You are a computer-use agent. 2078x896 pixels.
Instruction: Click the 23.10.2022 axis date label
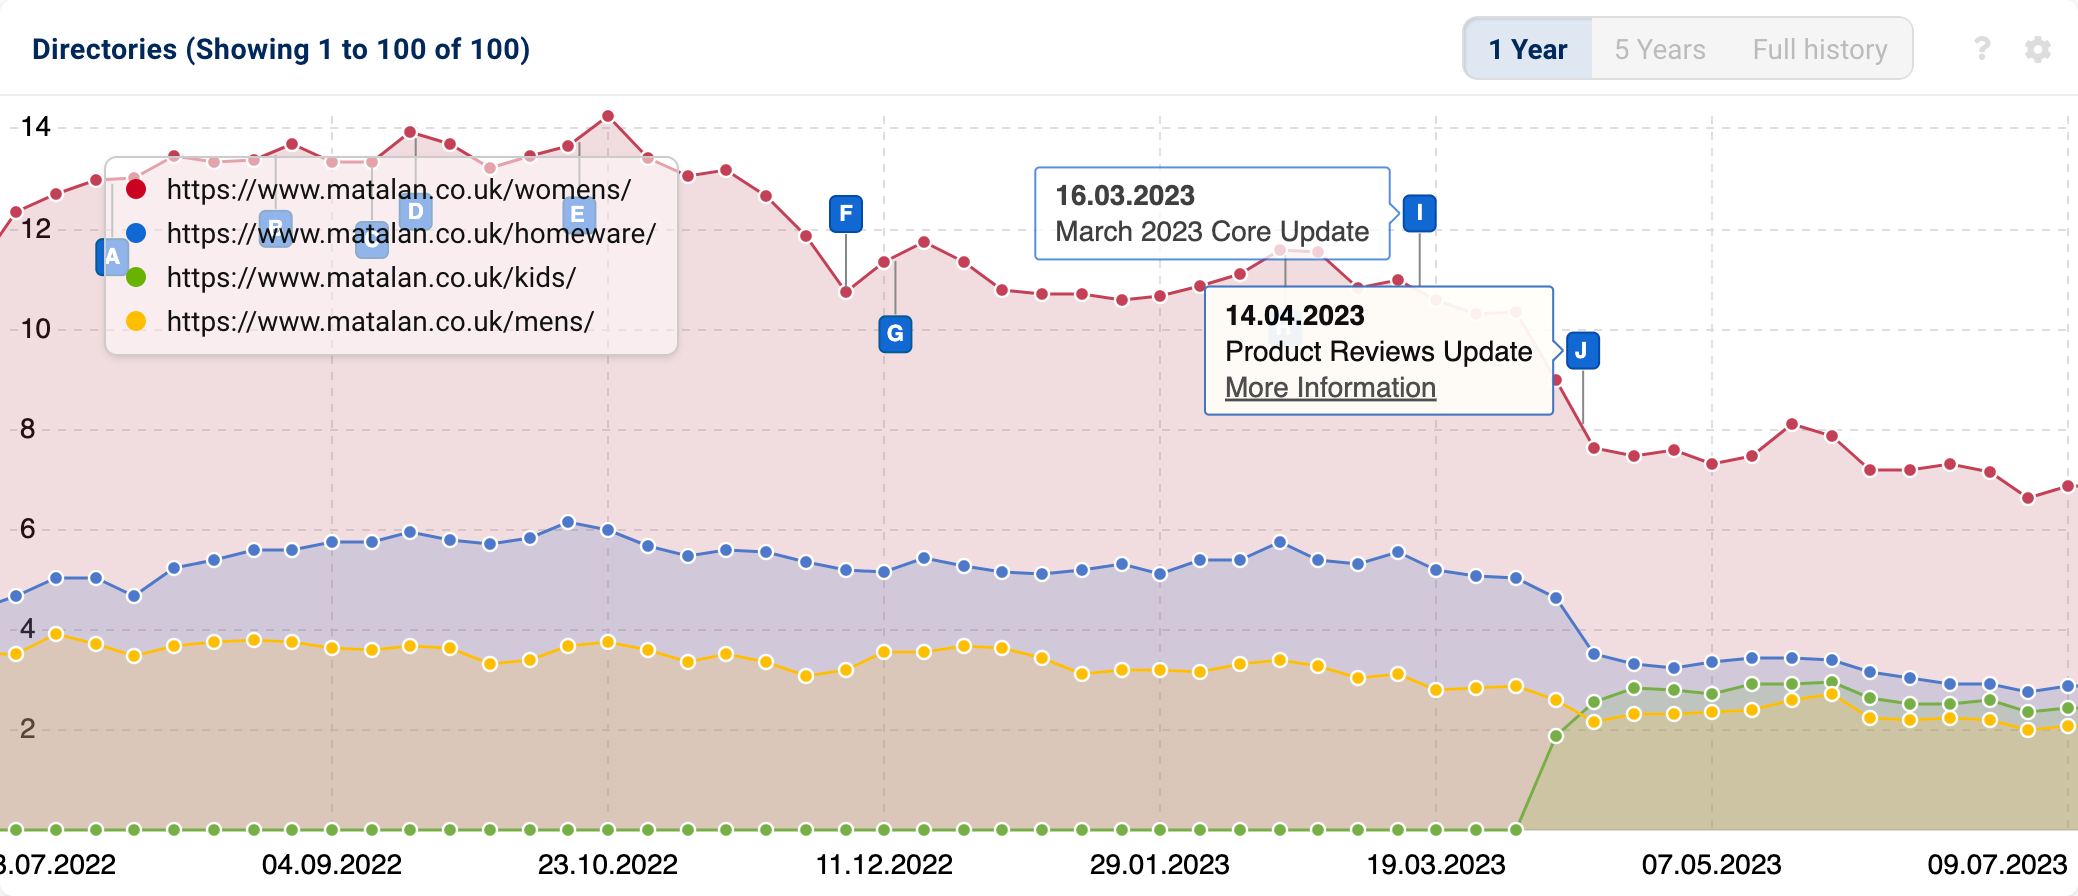pyautogui.click(x=607, y=864)
